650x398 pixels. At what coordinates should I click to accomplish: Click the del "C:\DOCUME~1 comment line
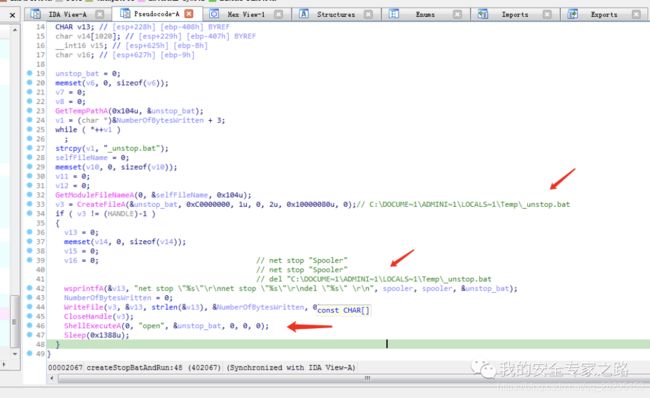[374, 279]
